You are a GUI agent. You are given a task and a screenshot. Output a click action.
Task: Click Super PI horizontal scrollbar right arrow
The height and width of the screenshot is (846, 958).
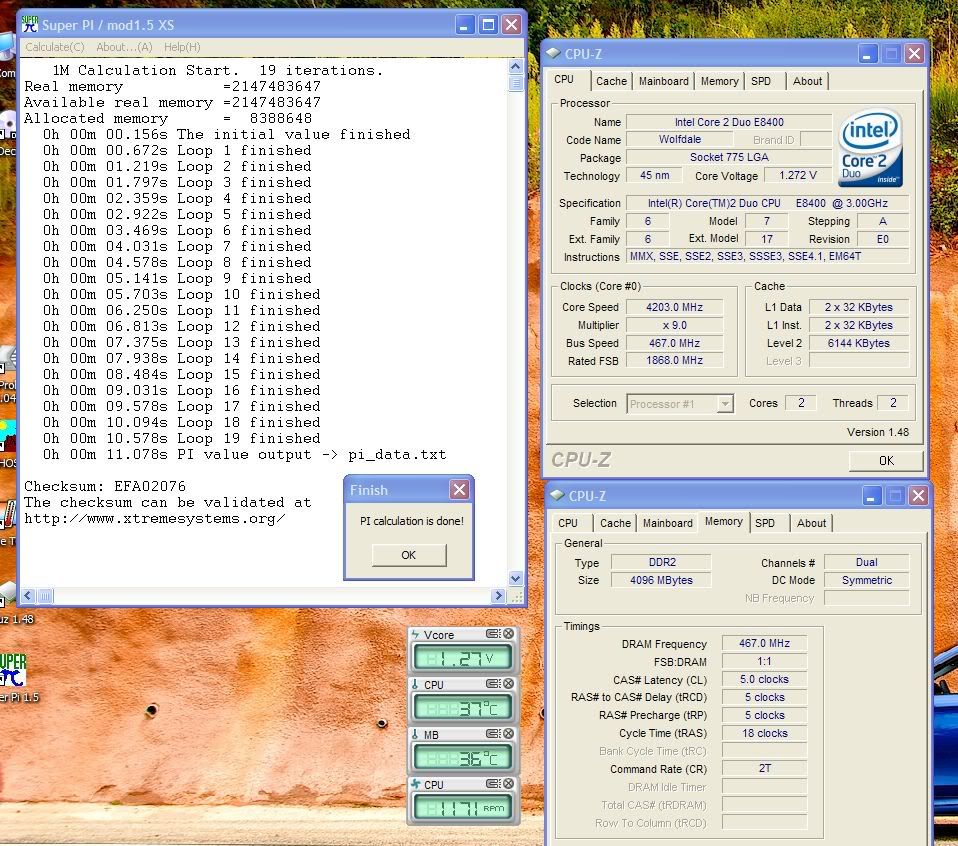coord(499,596)
